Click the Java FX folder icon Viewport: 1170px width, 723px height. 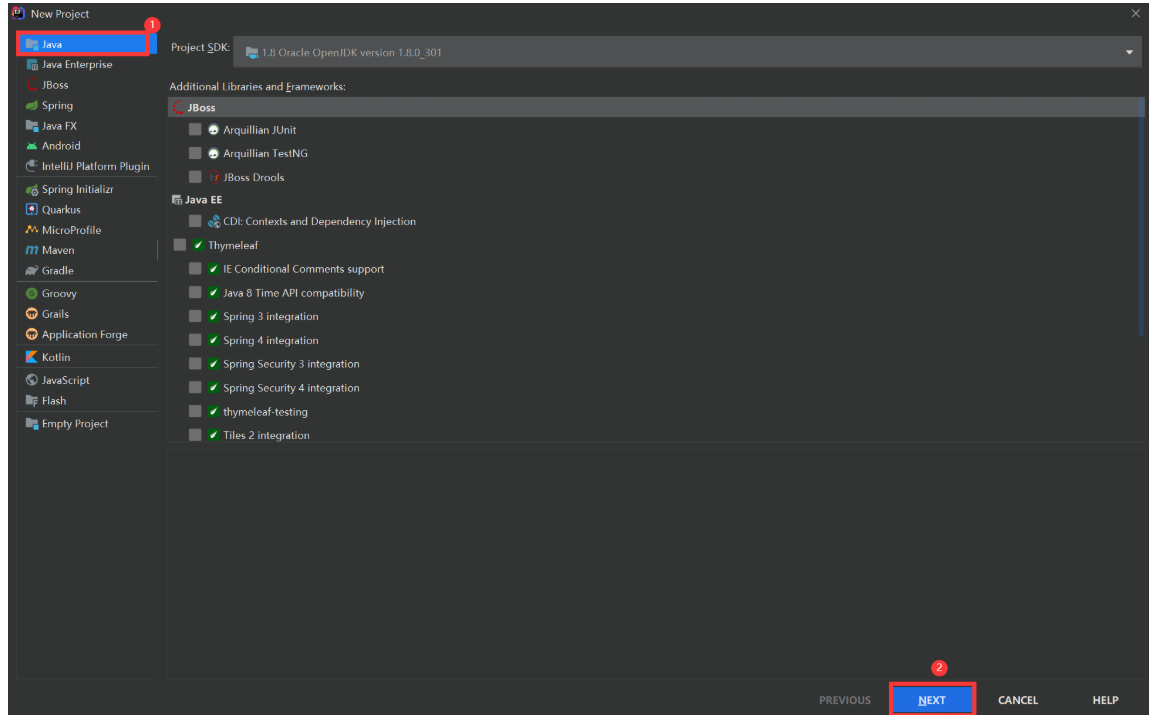click(31, 126)
